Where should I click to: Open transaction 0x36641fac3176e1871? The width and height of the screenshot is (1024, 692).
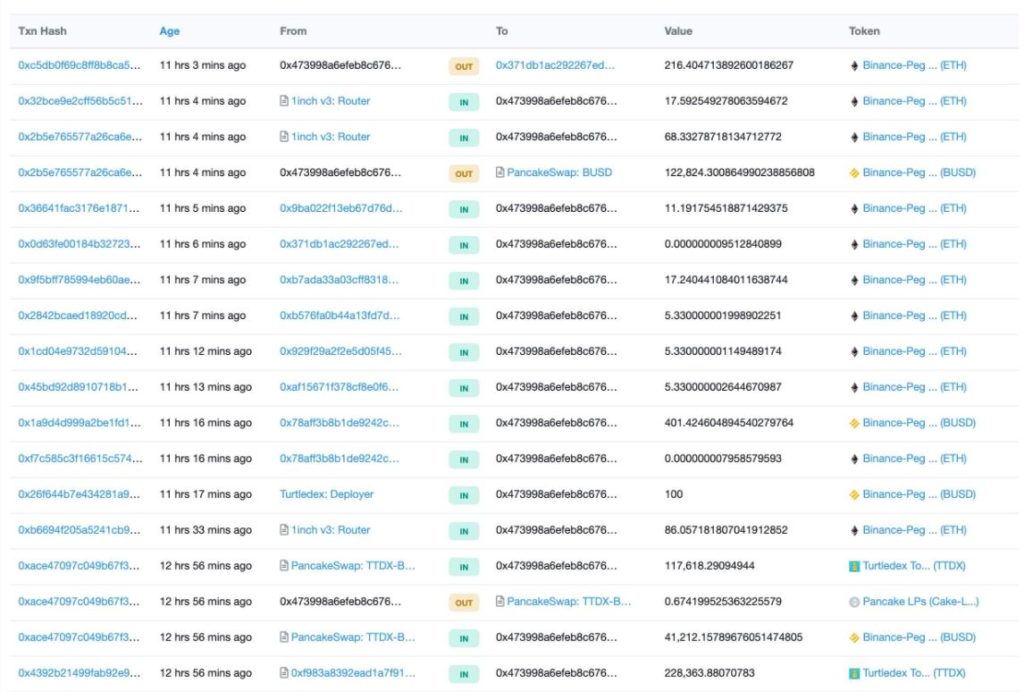pyautogui.click(x=79, y=208)
